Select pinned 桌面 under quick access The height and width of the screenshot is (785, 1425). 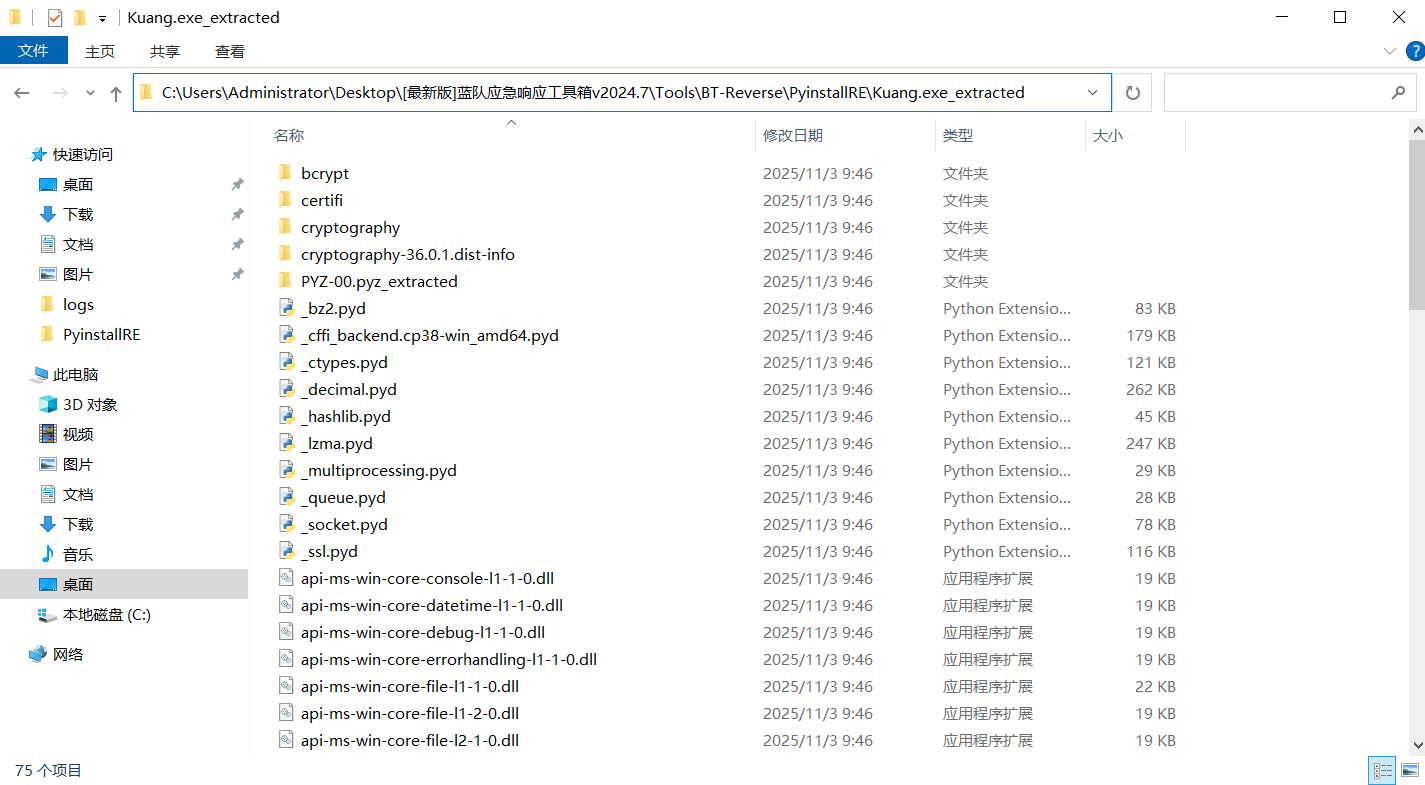pyautogui.click(x=77, y=184)
